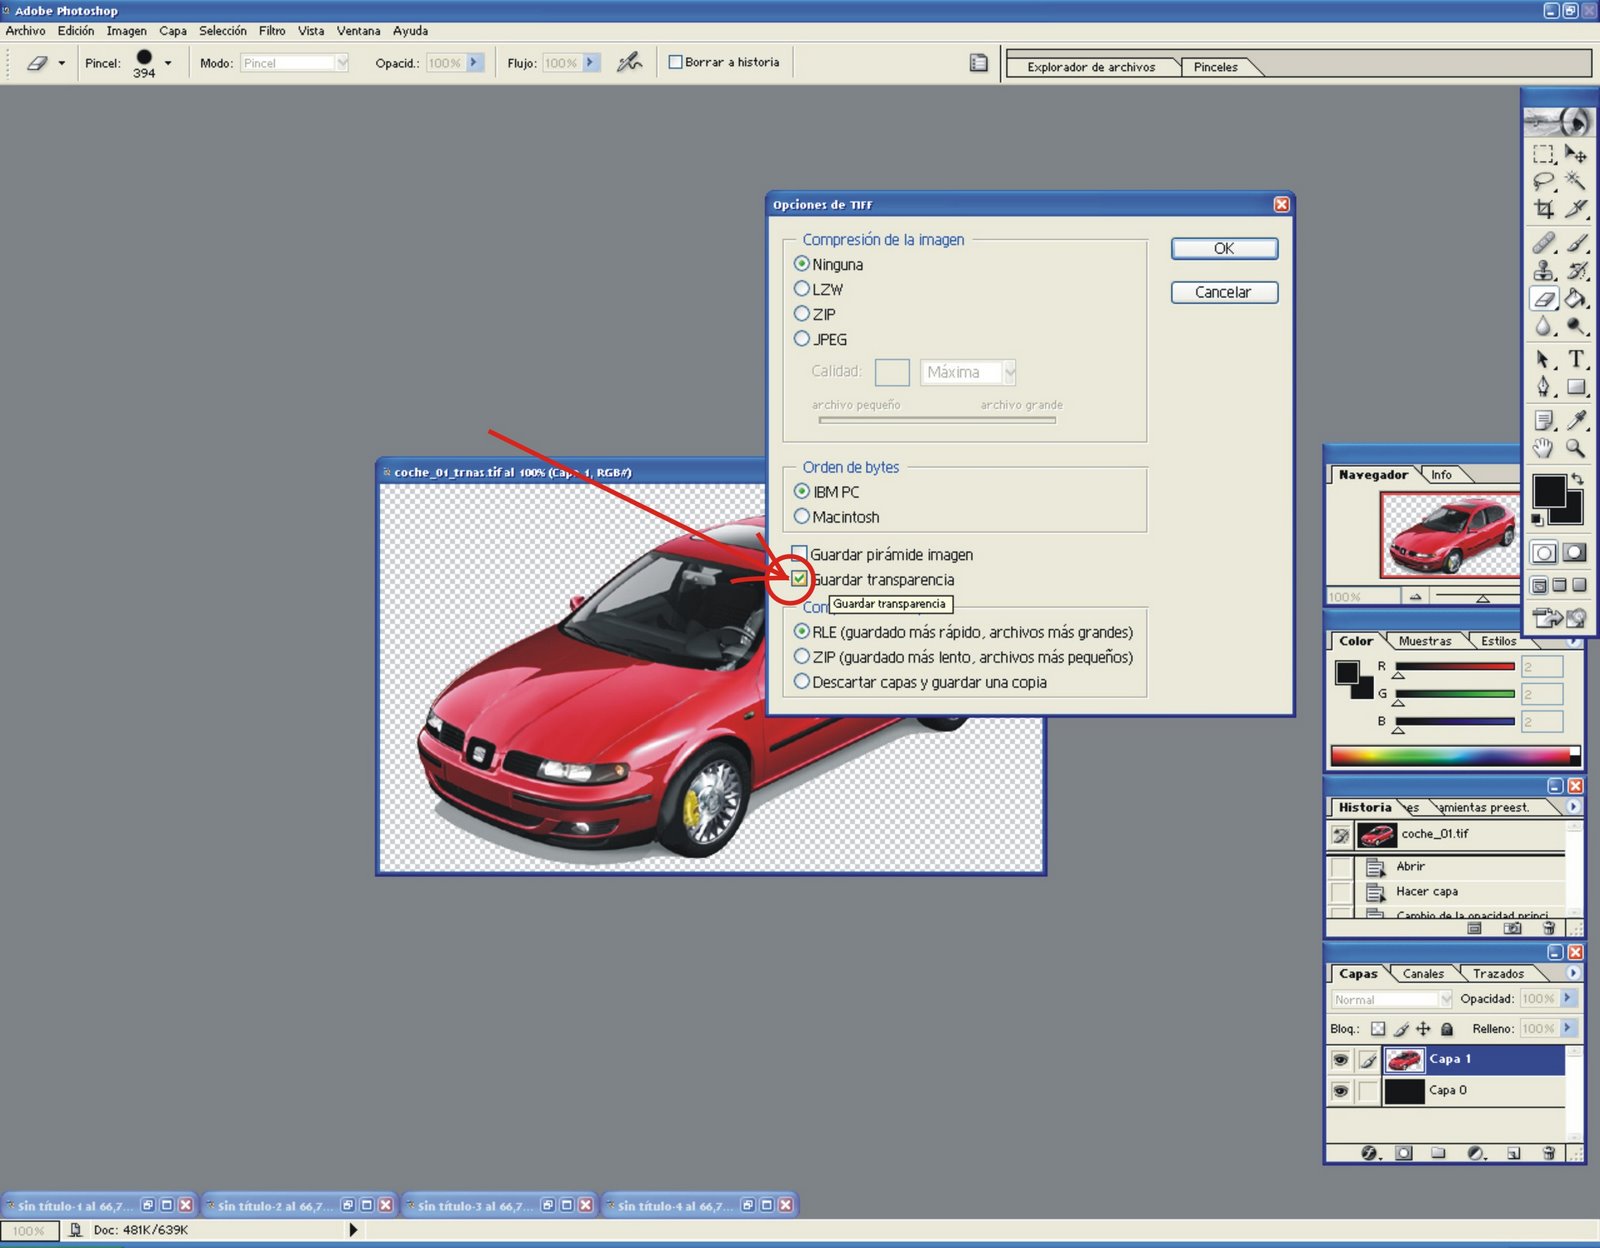Select the Type (T) tool

1576,359
